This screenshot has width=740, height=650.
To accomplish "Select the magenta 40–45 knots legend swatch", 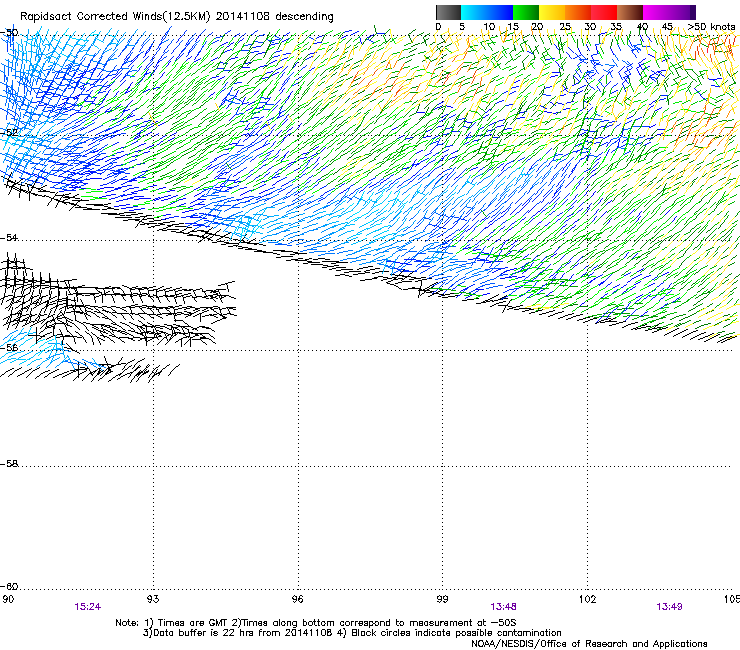I will (656, 12).
